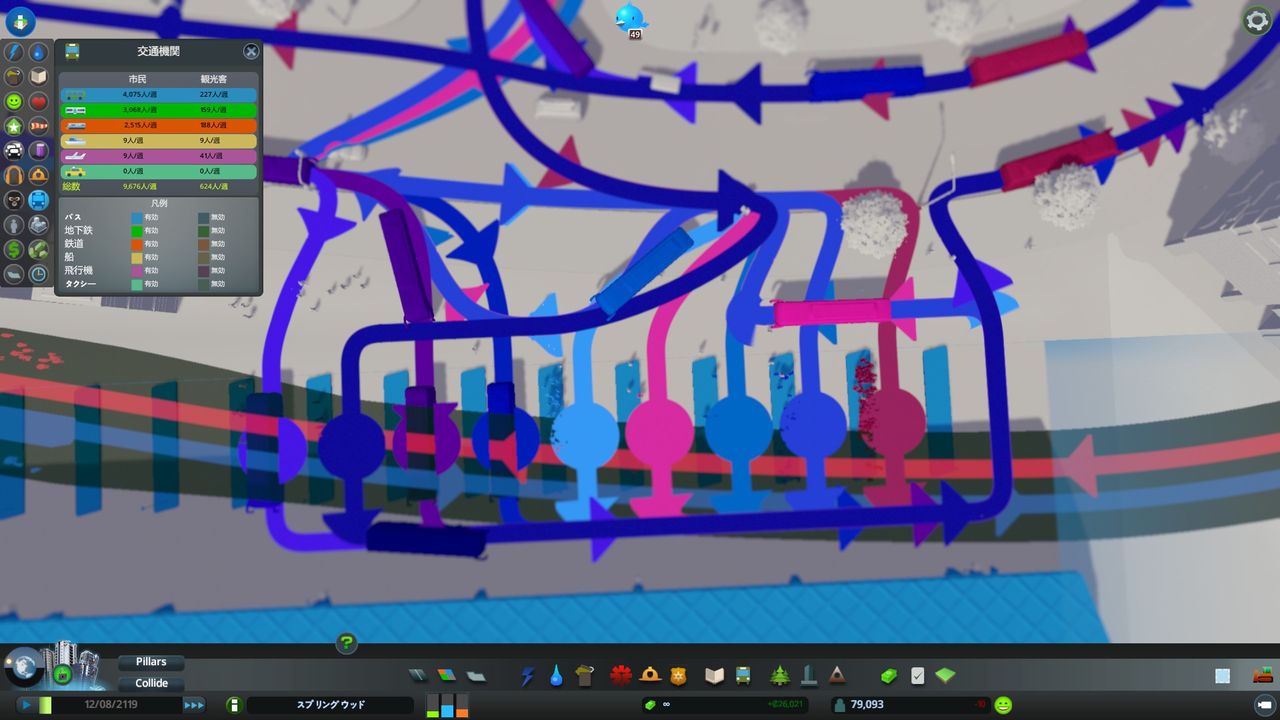The height and width of the screenshot is (720, 1280).
Task: Open the outside connections info view
Action: pyautogui.click(x=38, y=225)
